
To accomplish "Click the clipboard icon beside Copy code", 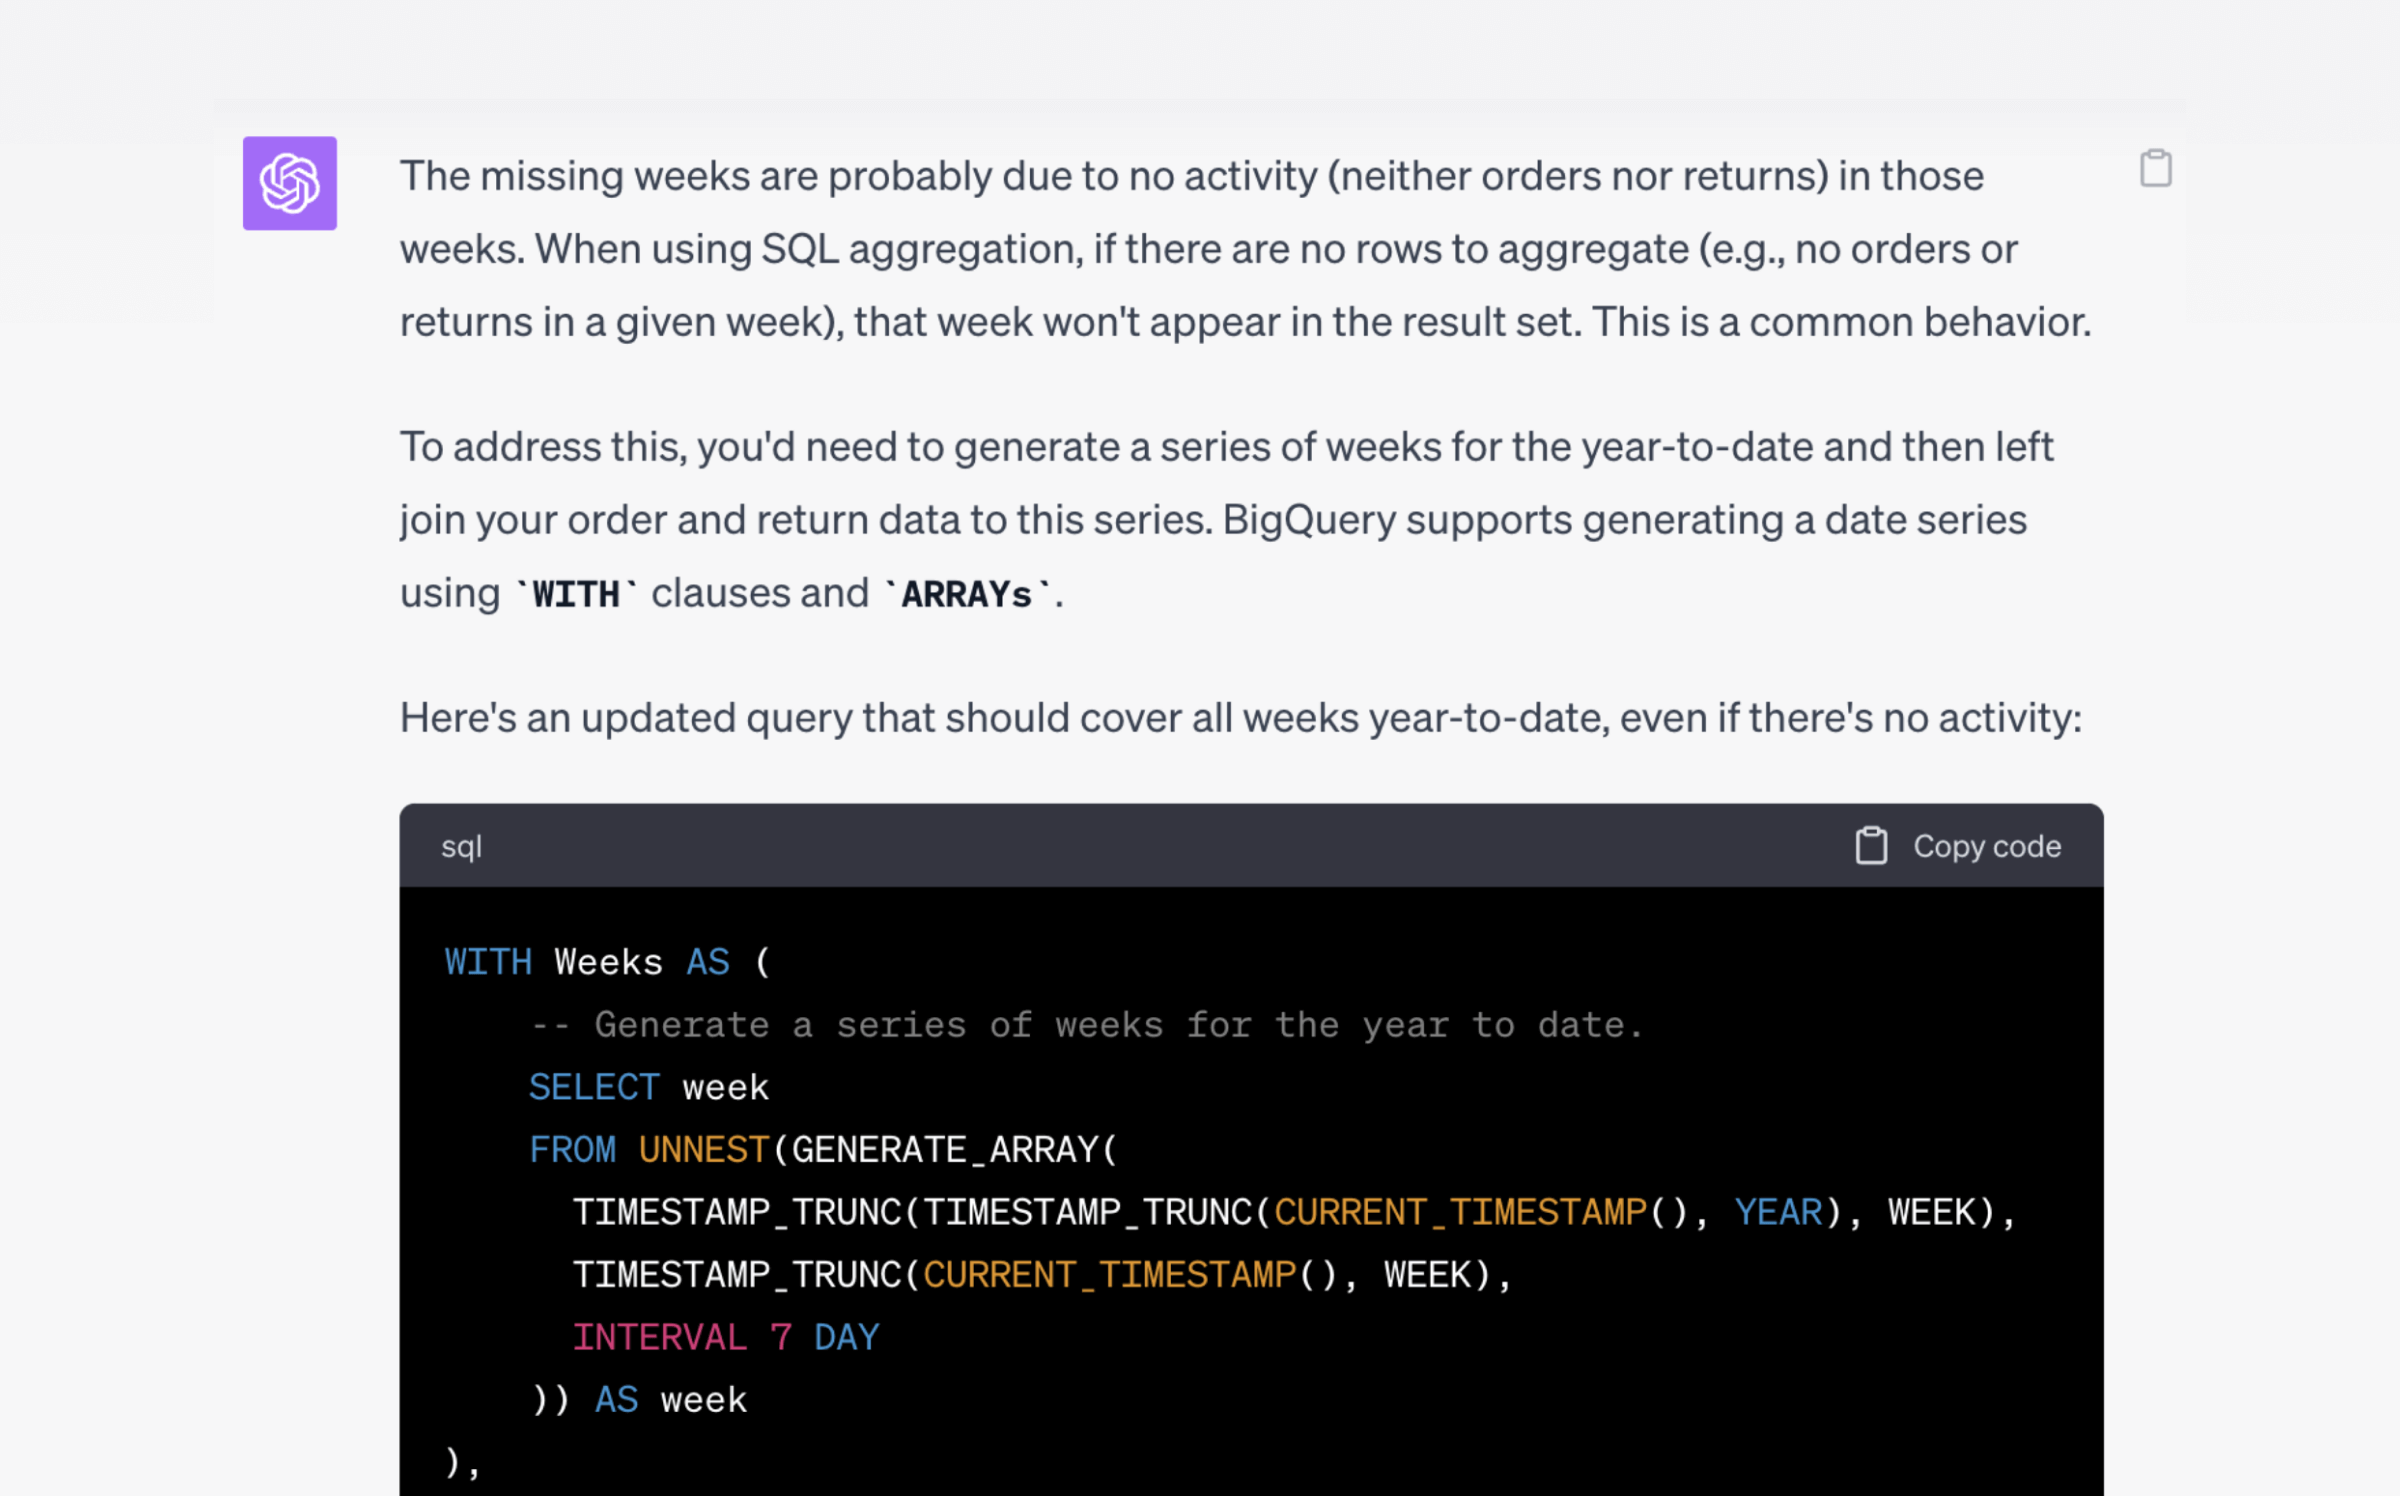I will 1871,846.
